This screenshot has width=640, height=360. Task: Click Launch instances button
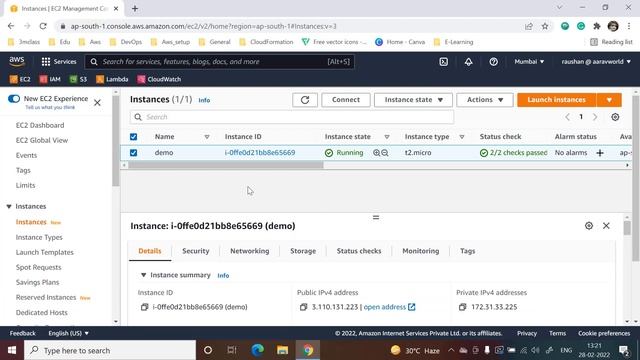tap(557, 100)
